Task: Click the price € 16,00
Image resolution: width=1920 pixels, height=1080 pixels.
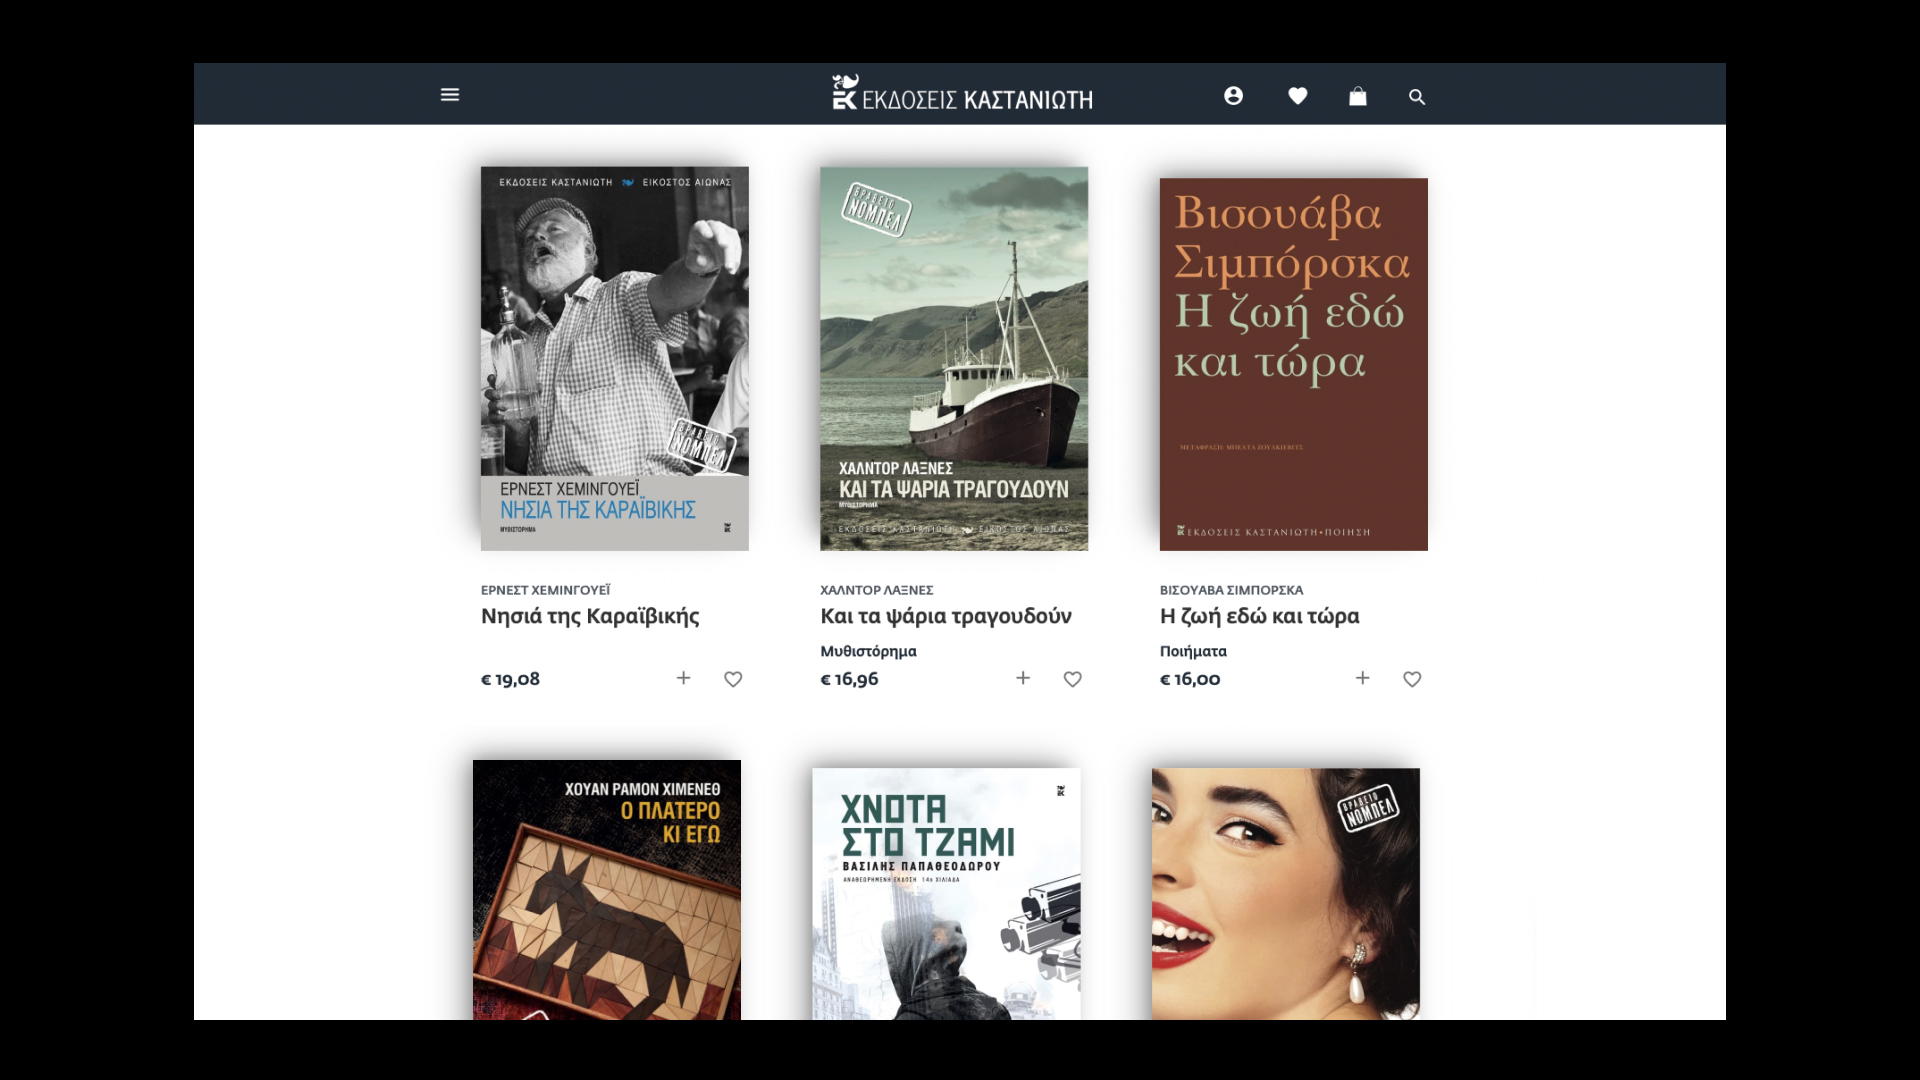Action: click(1190, 679)
